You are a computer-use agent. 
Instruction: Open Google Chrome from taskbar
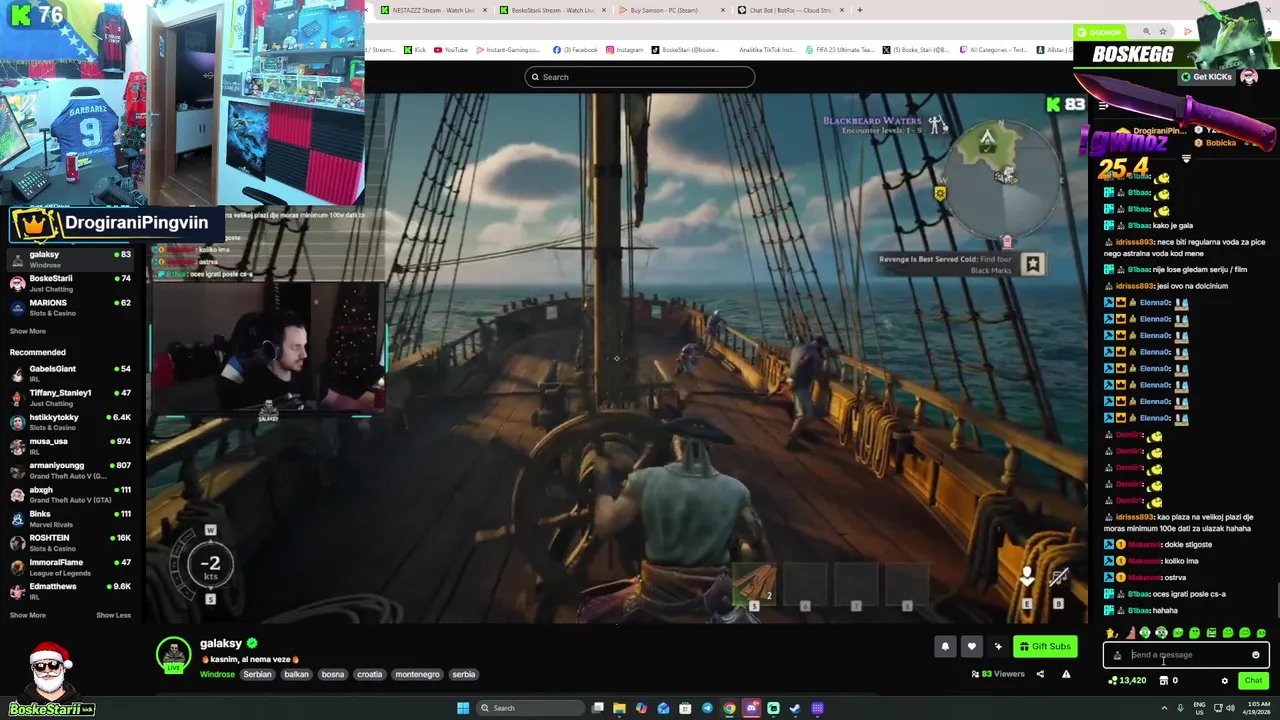729,708
